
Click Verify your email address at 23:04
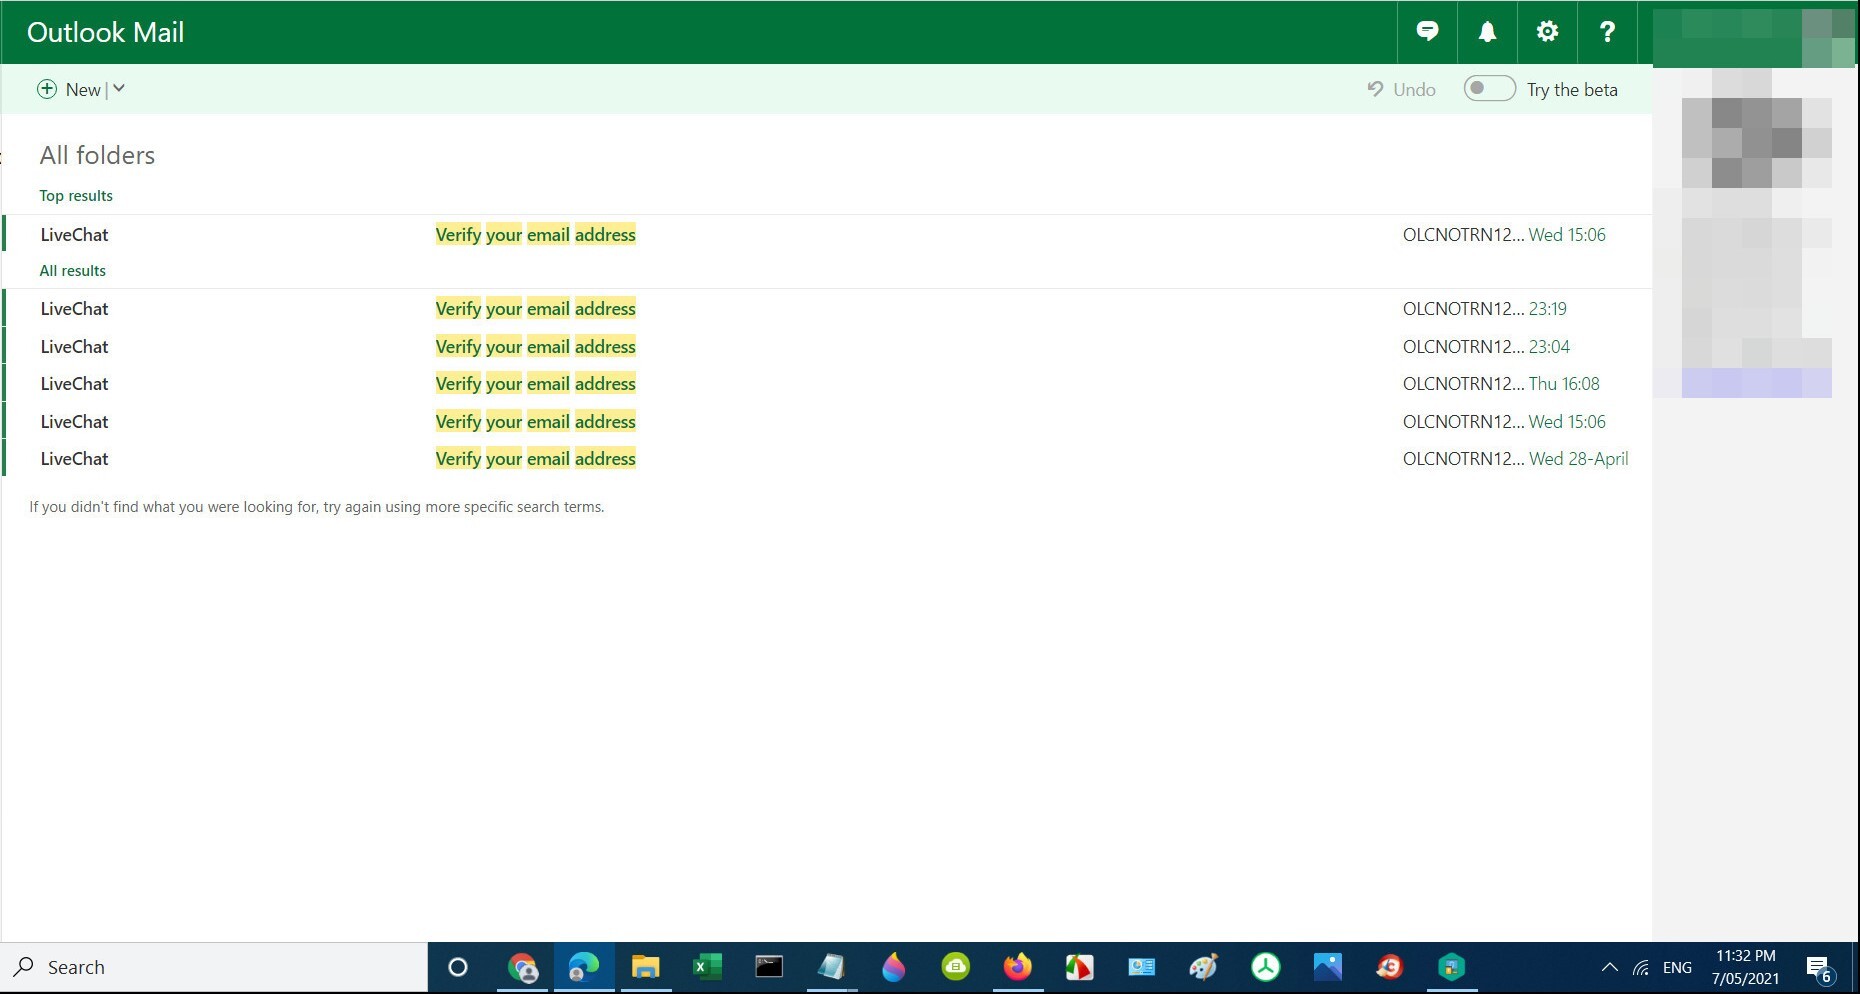coord(536,347)
